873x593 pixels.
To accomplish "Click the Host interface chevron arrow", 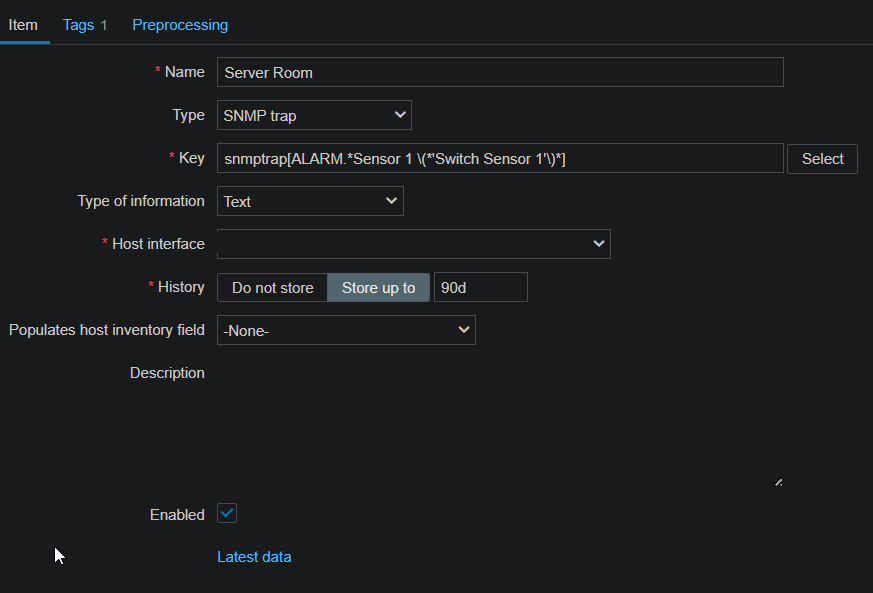I will pos(599,244).
